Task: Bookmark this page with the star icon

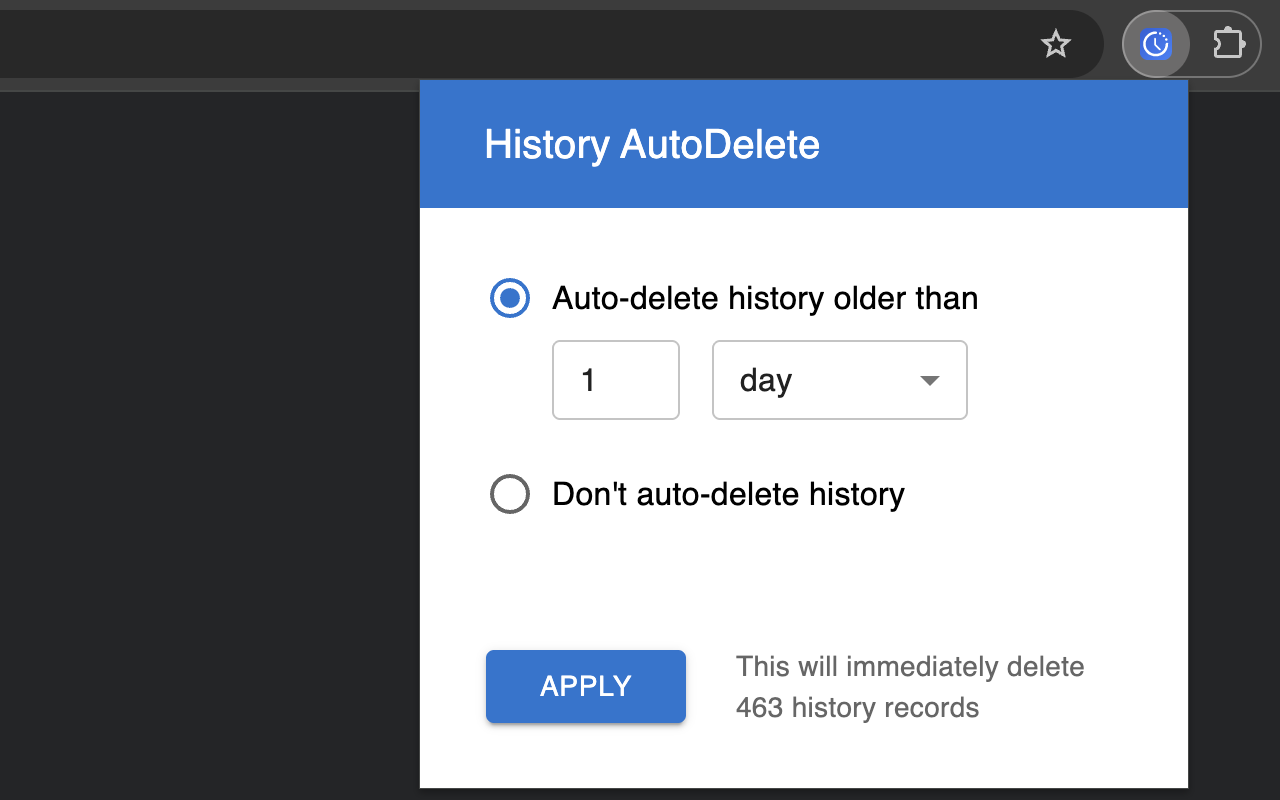Action: coord(1056,44)
